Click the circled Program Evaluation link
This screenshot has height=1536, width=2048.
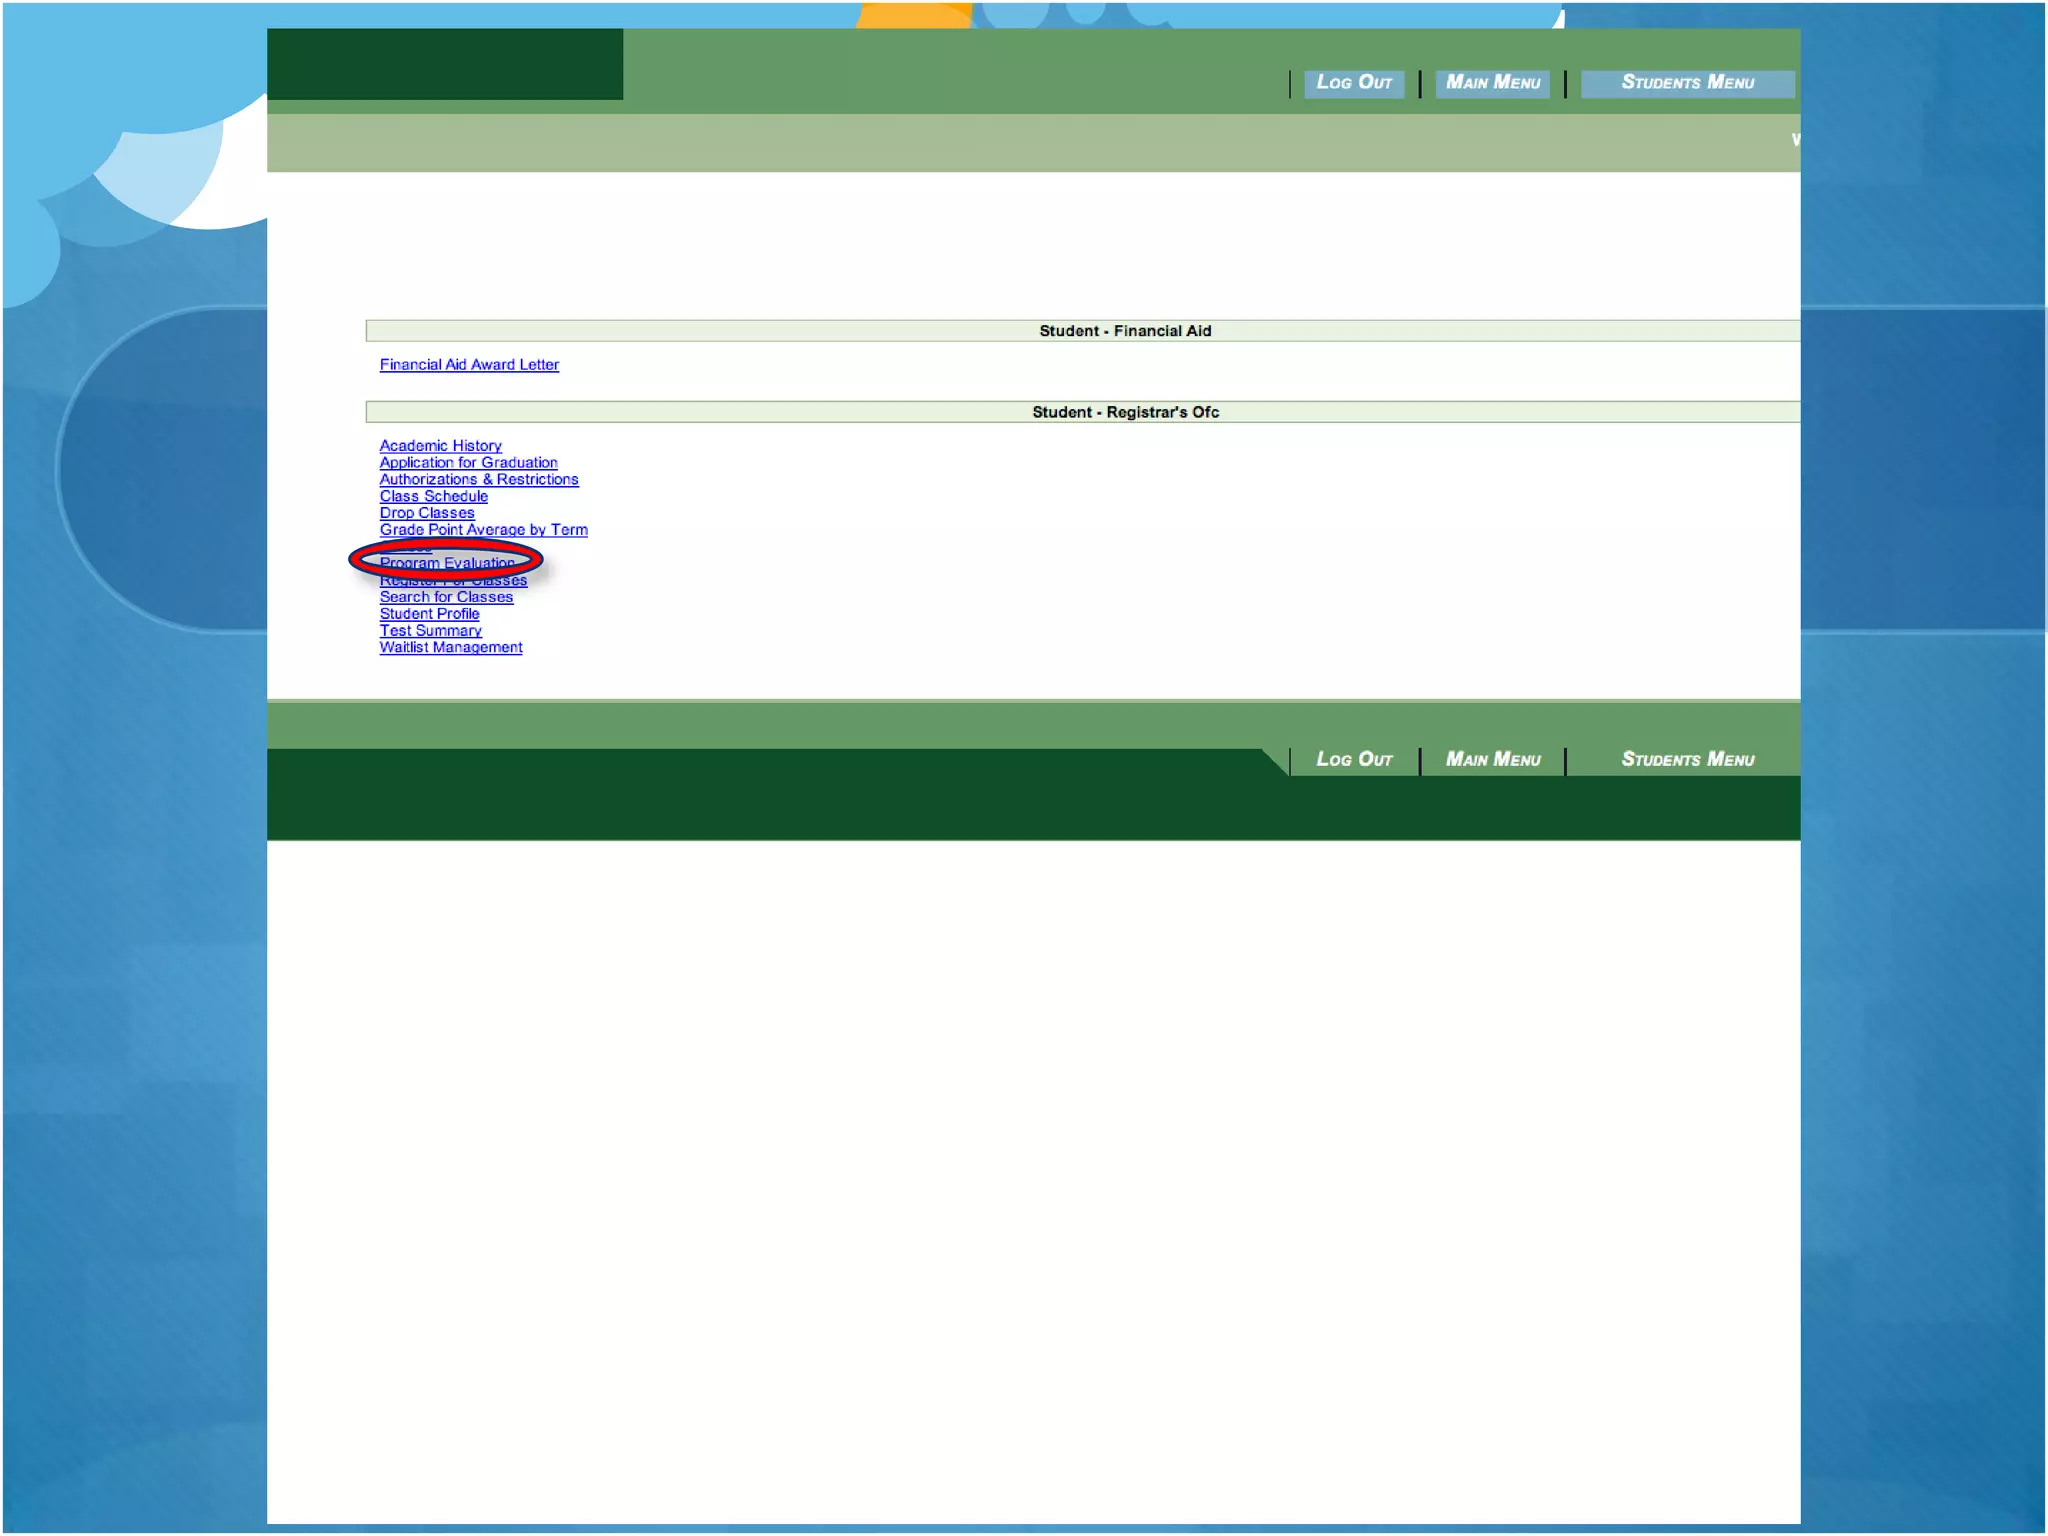coord(446,563)
